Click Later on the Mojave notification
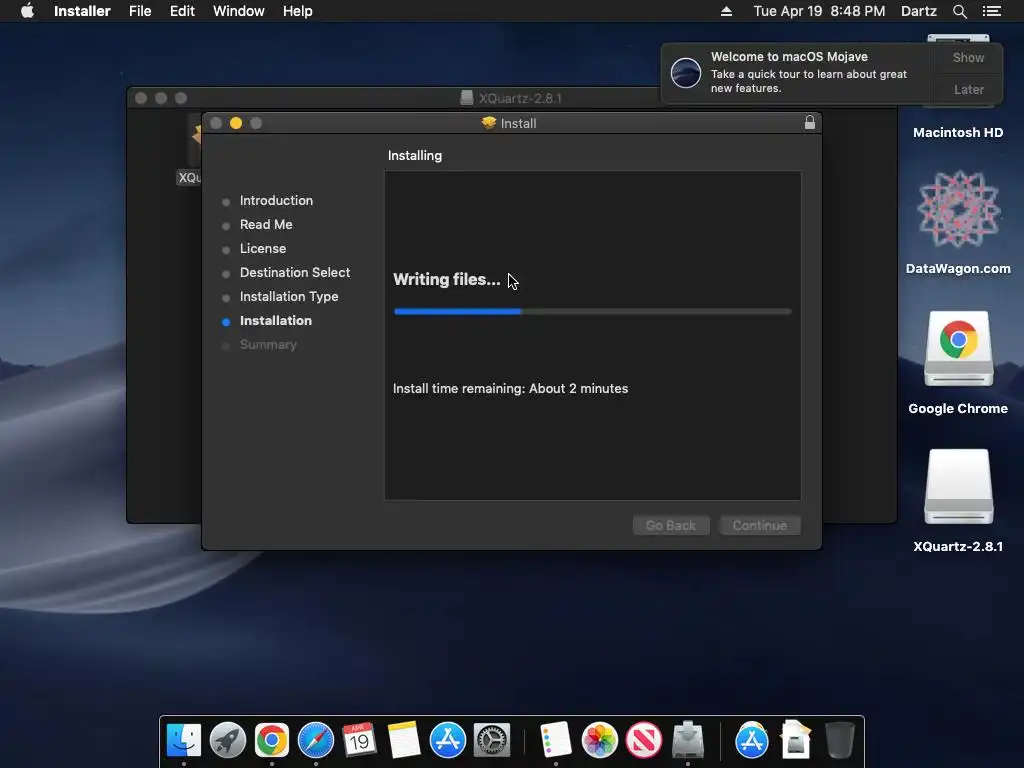The width and height of the screenshot is (1024, 768). tap(968, 89)
